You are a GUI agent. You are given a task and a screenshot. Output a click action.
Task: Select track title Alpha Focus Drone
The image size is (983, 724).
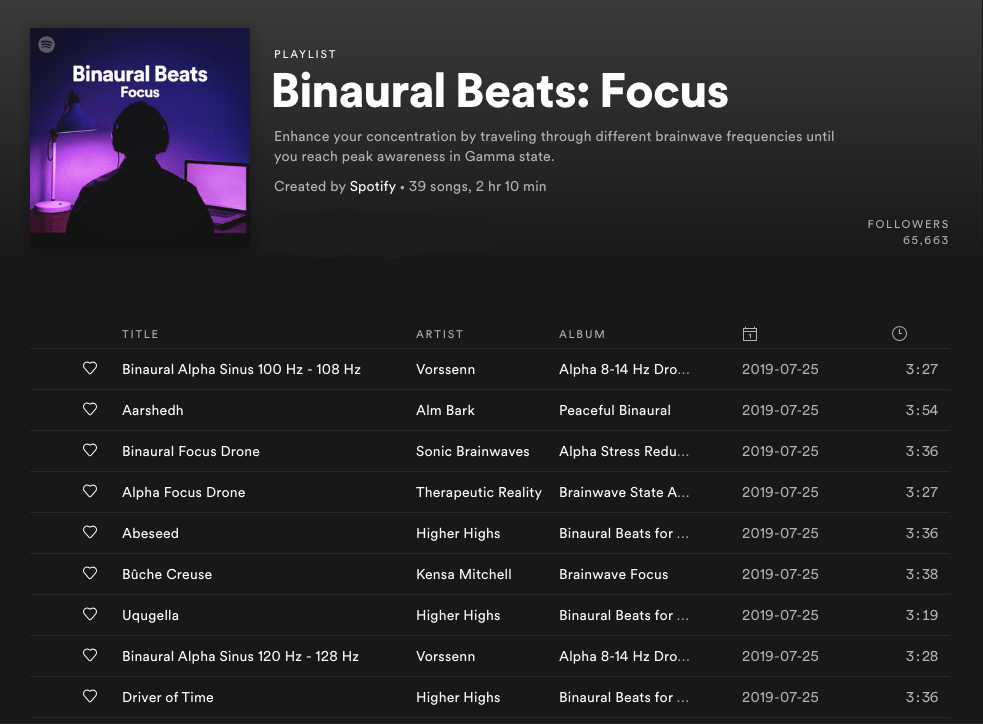[184, 492]
